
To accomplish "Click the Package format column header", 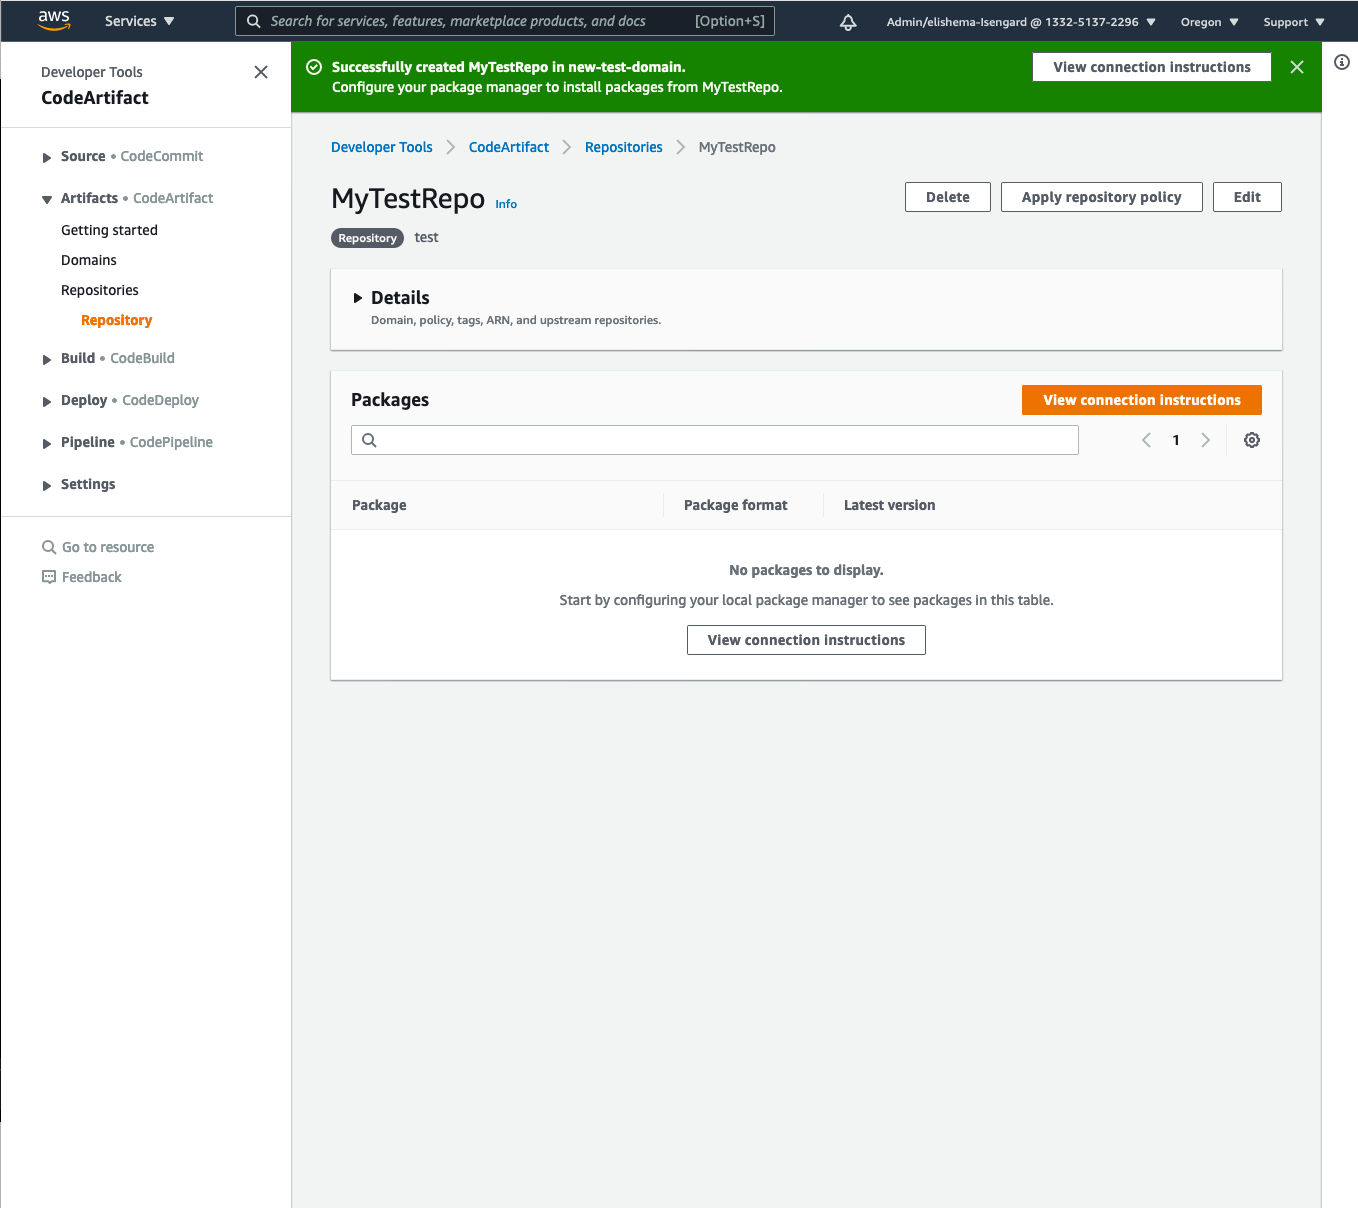I will point(736,505).
